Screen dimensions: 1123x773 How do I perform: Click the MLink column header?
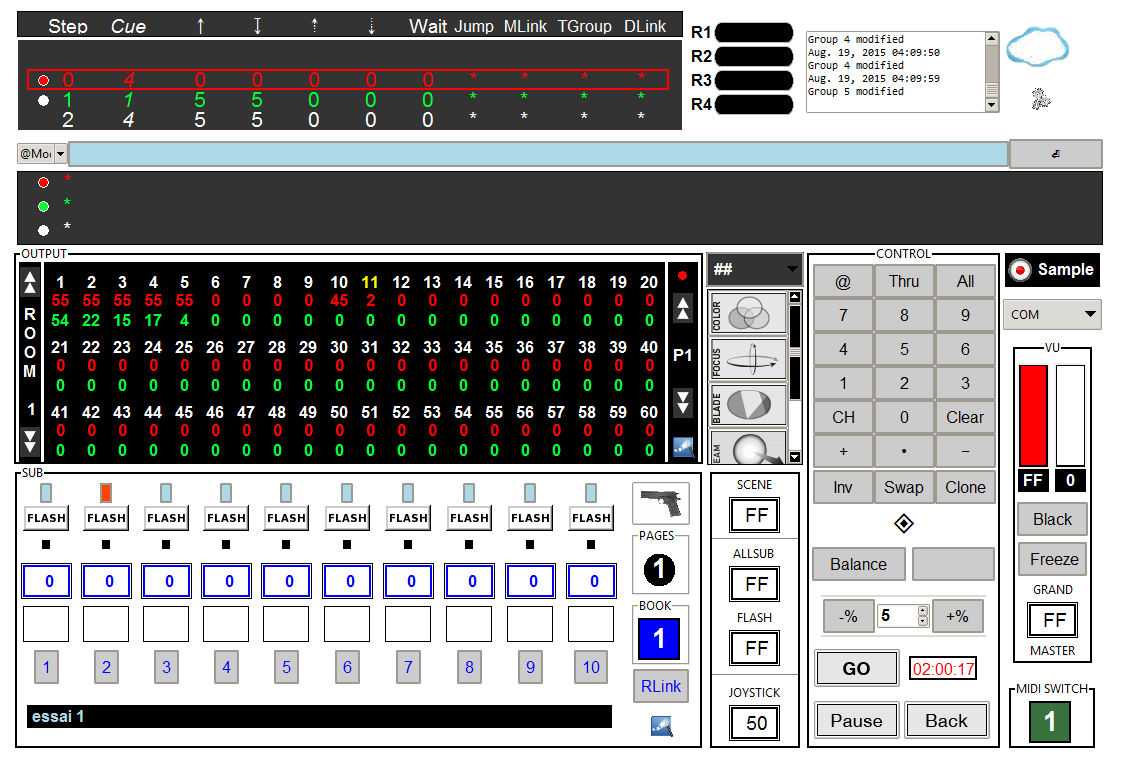[525, 26]
